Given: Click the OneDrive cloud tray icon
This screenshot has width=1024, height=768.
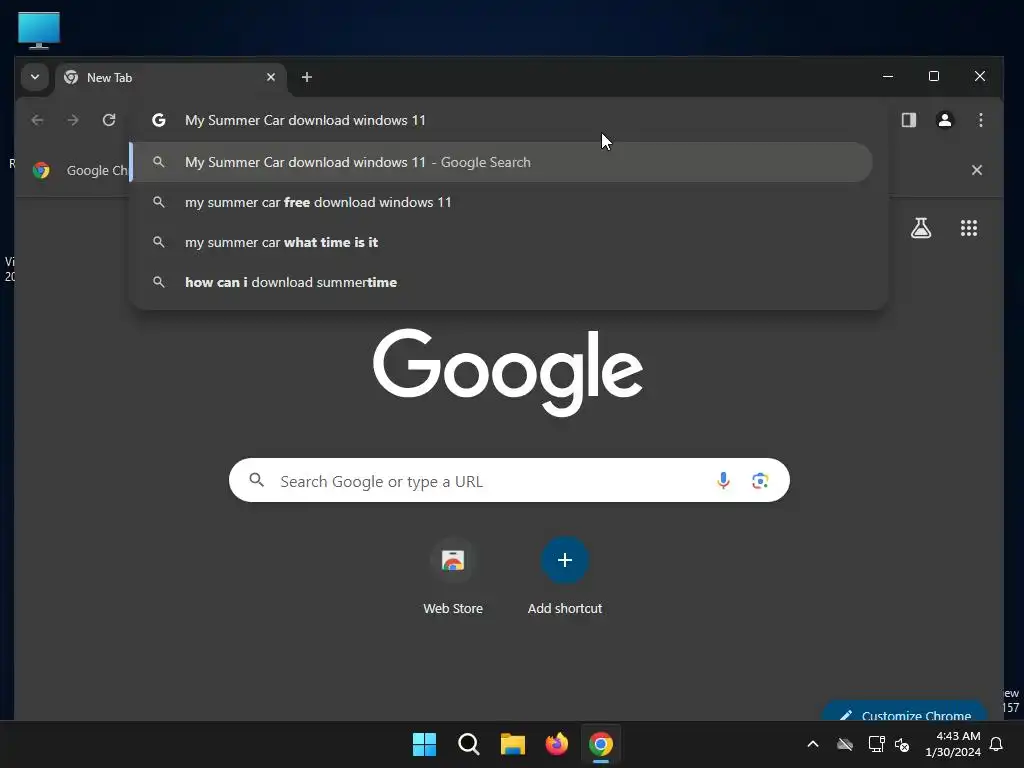Looking at the screenshot, I should (845, 744).
